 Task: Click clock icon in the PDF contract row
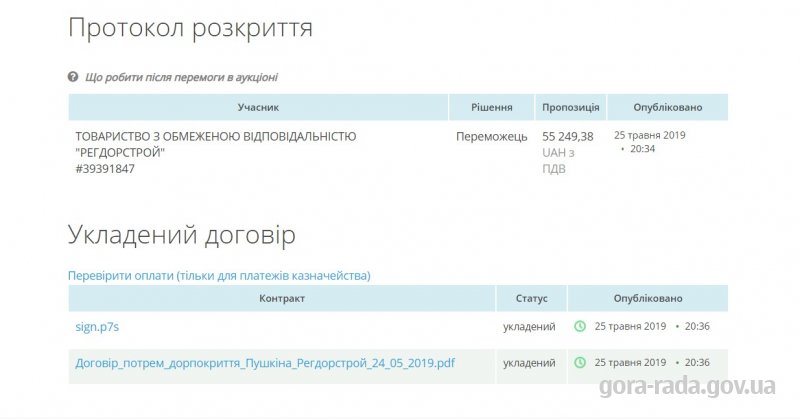[580, 362]
